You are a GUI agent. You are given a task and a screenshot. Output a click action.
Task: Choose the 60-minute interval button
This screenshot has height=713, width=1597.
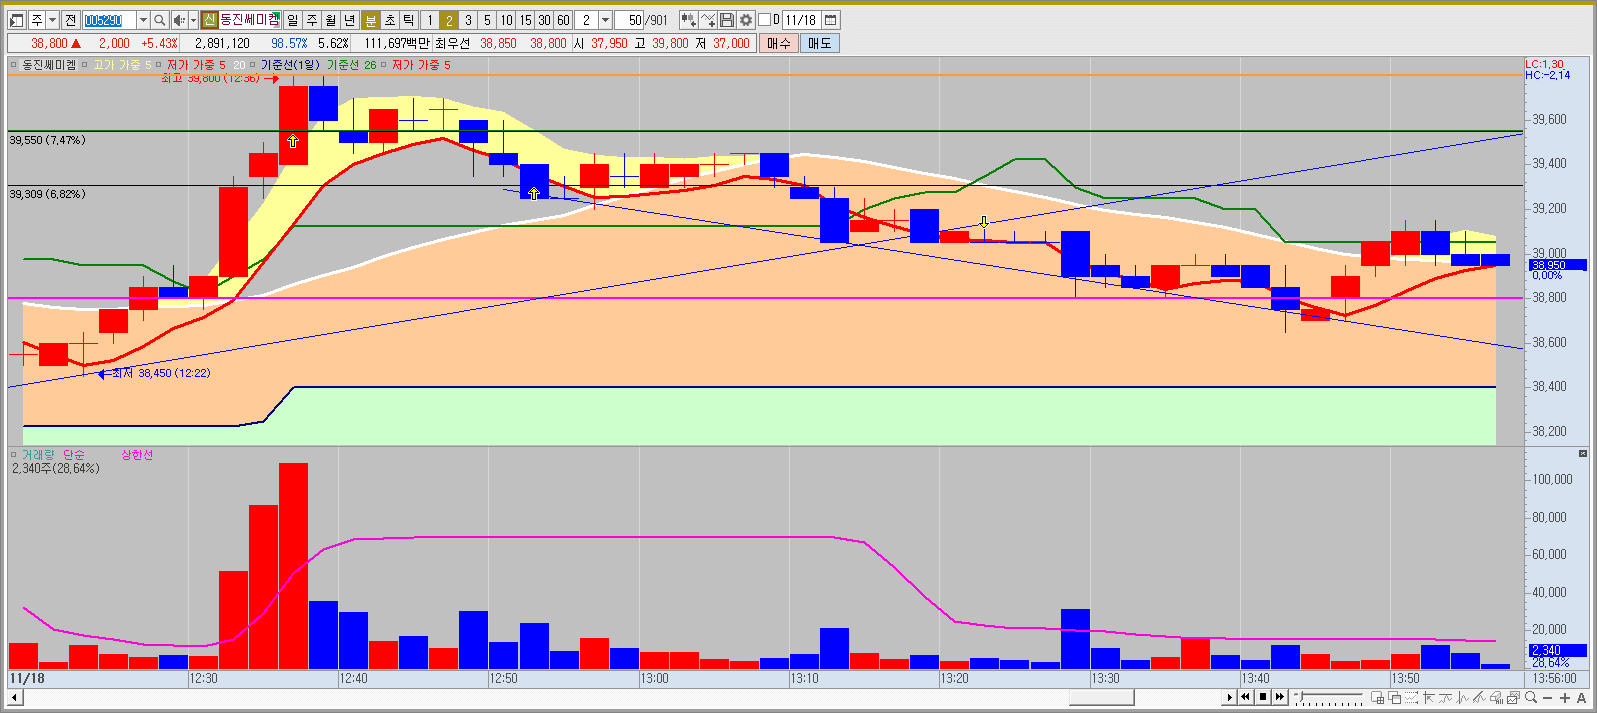(563, 20)
